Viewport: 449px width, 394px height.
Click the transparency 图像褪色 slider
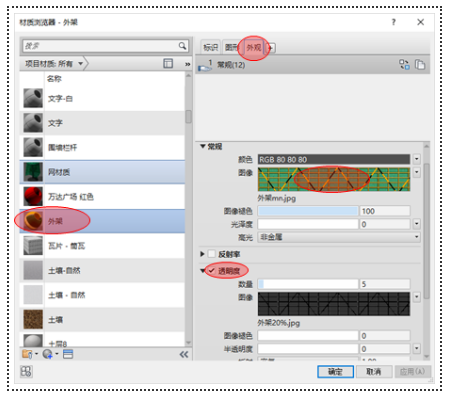pyautogui.click(x=308, y=336)
